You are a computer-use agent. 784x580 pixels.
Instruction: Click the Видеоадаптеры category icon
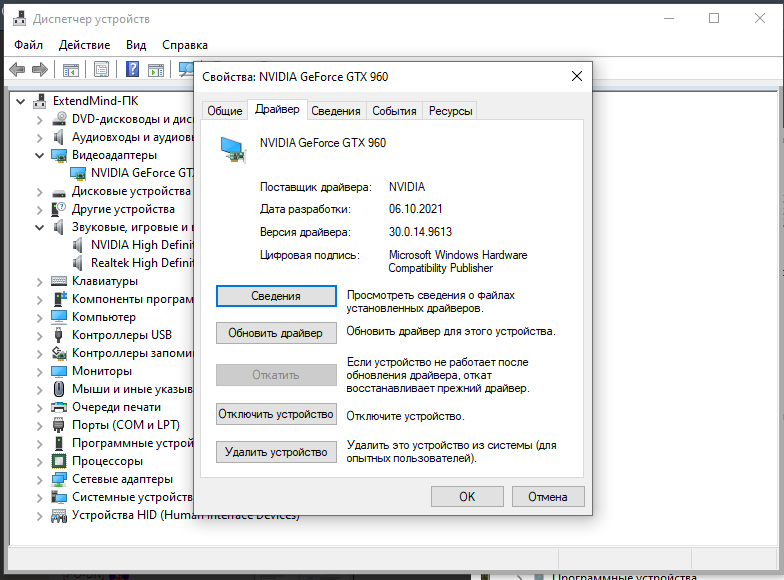click(x=59, y=155)
